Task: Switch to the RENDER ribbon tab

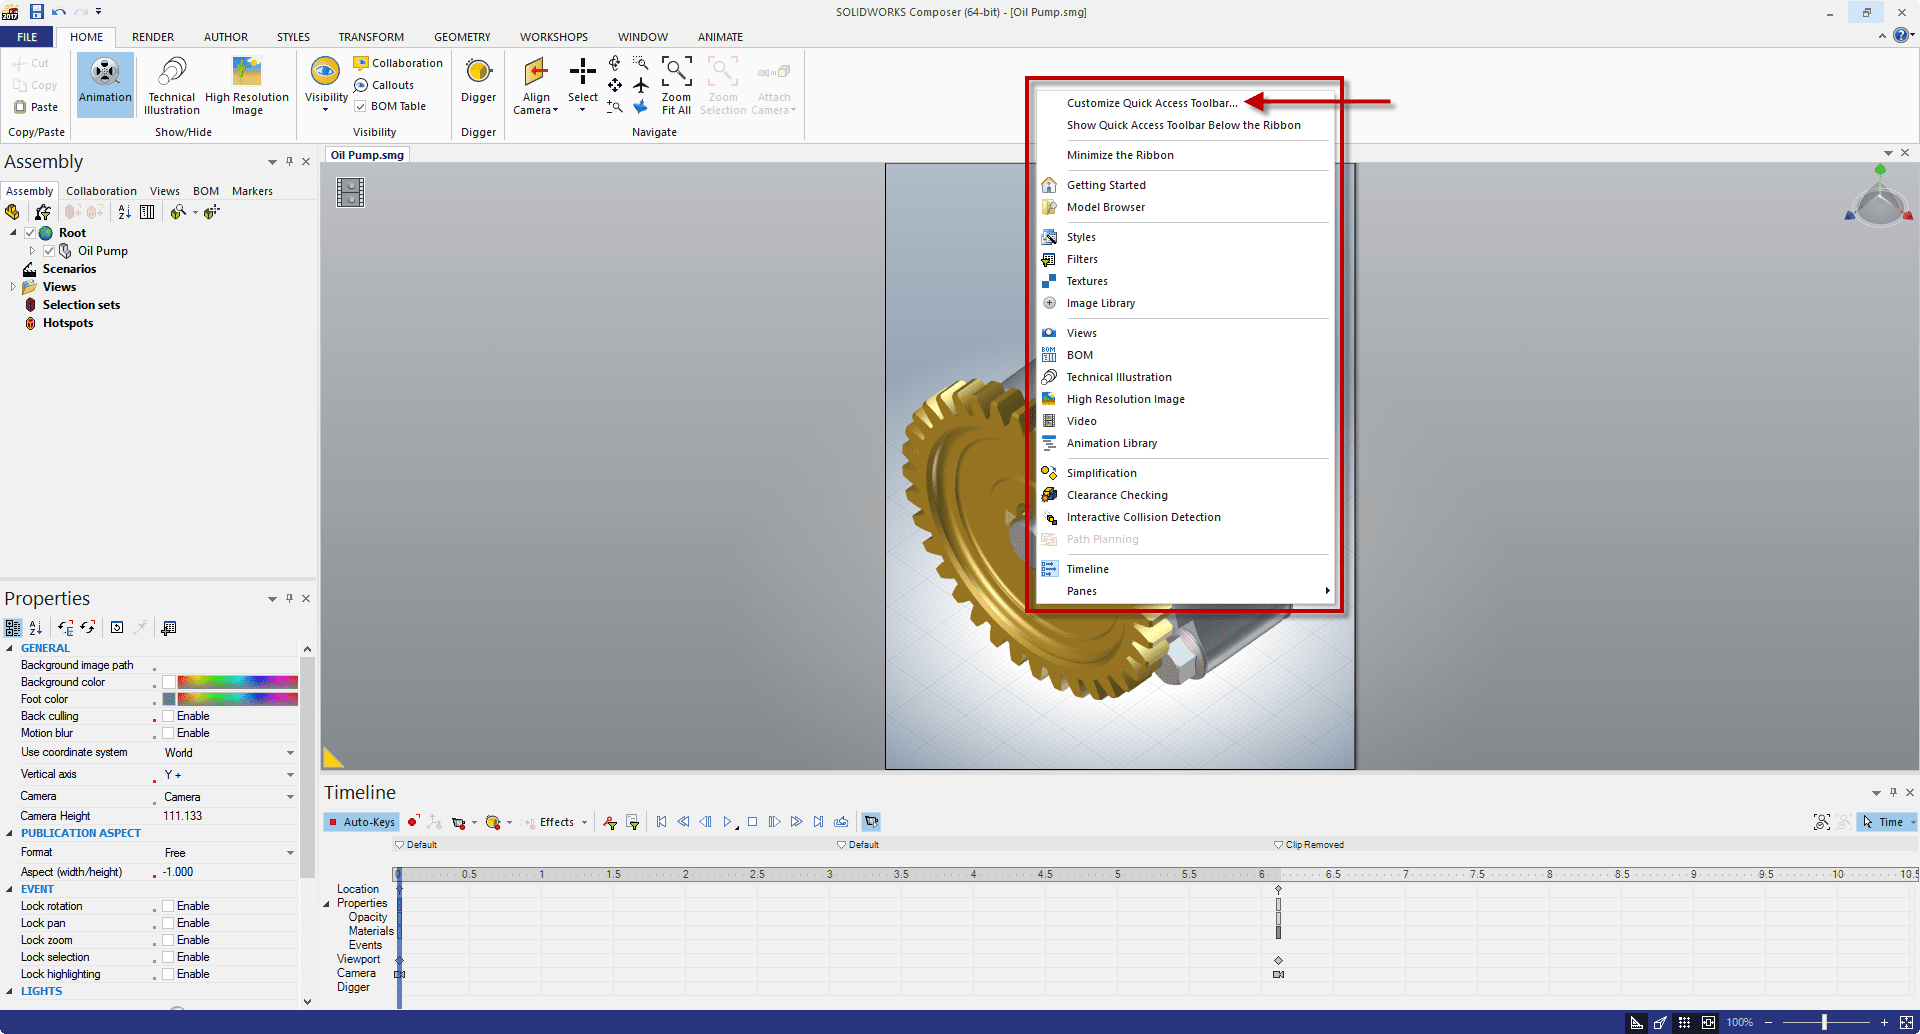Action: coord(153,37)
